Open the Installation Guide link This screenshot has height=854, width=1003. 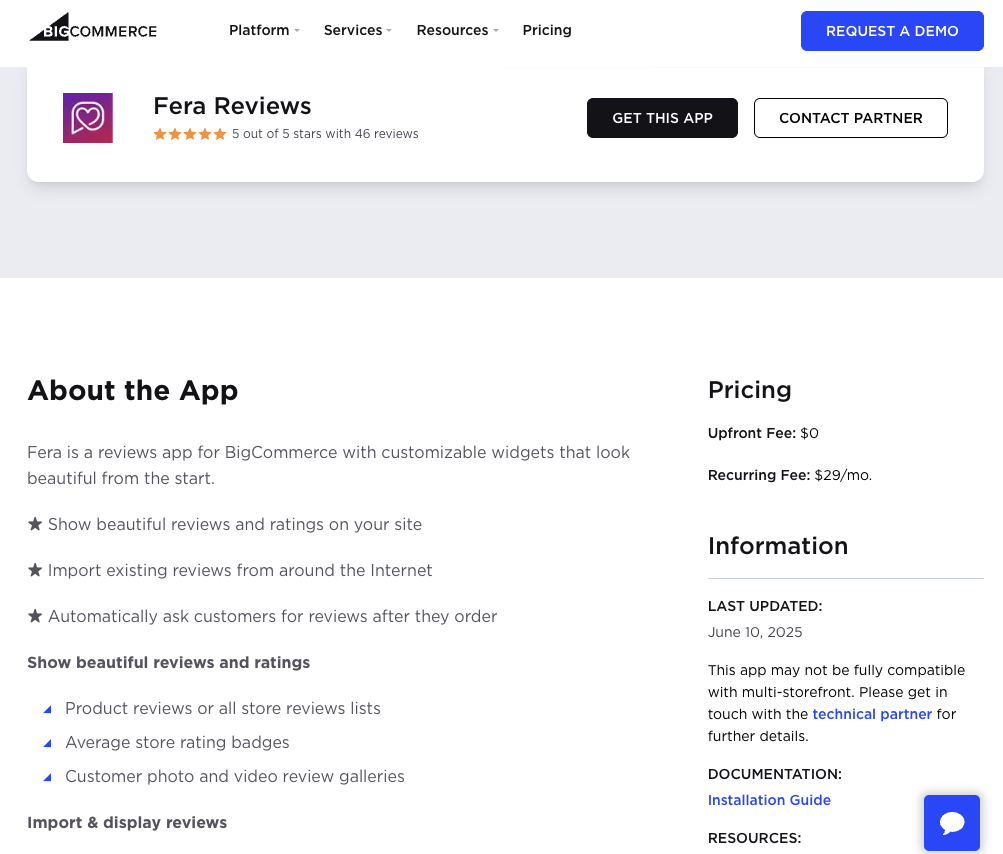click(x=769, y=800)
